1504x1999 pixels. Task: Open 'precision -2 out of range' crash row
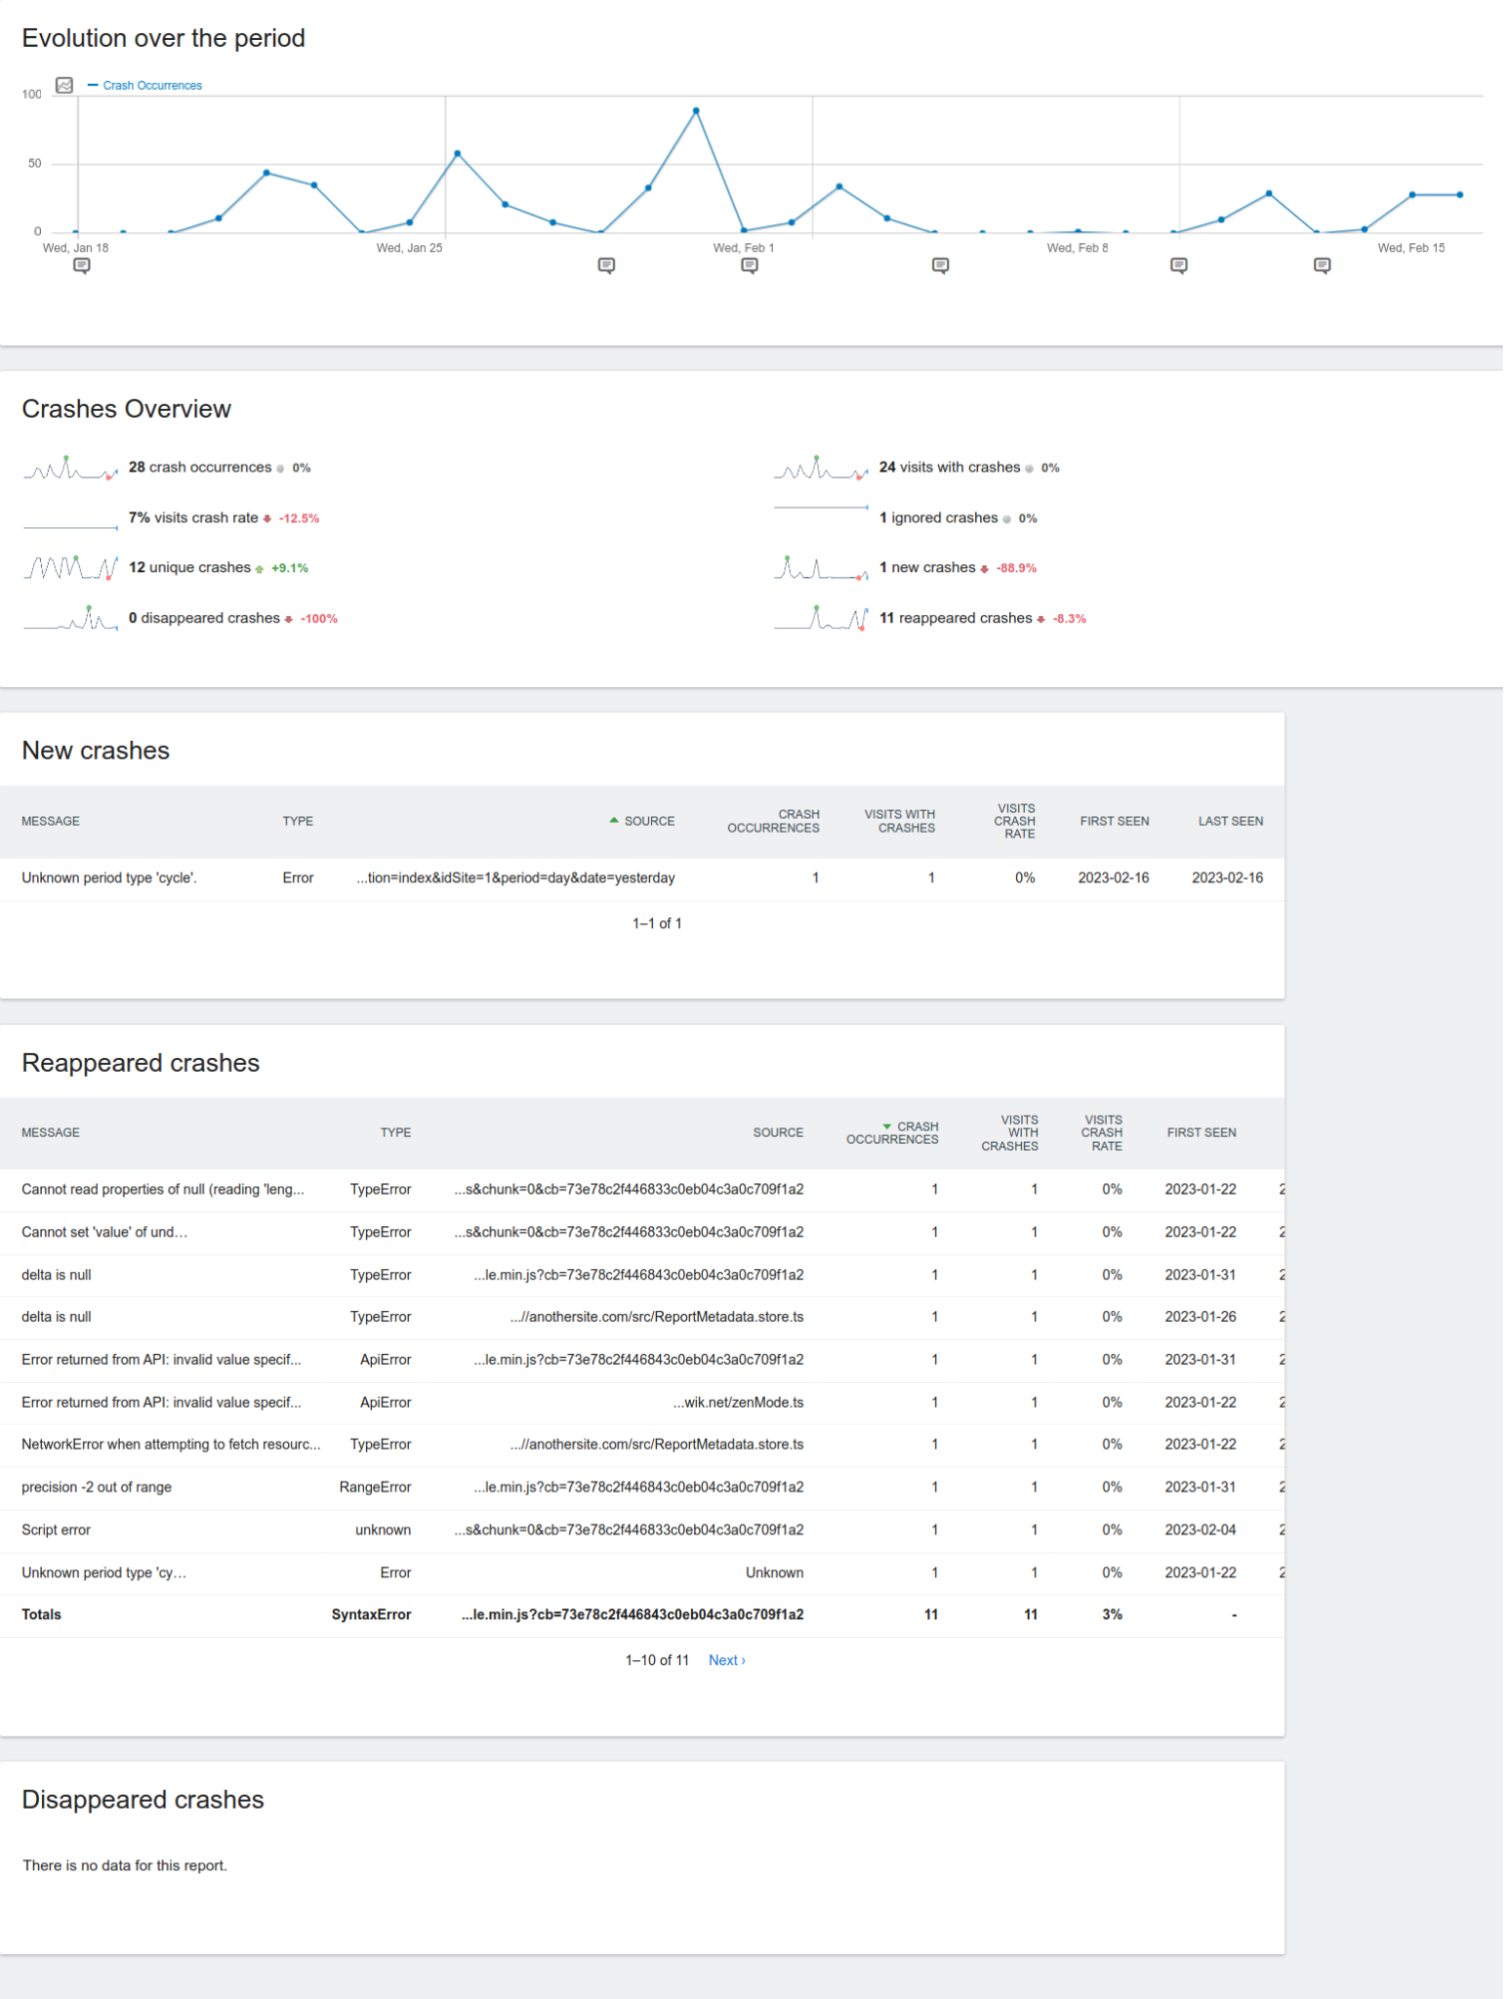642,1488
